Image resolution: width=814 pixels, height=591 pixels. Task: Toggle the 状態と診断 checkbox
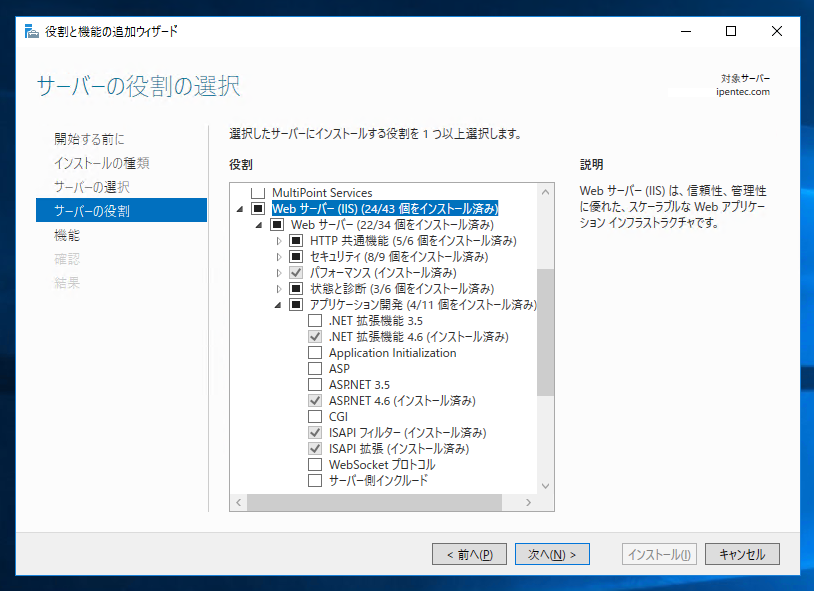click(x=296, y=289)
